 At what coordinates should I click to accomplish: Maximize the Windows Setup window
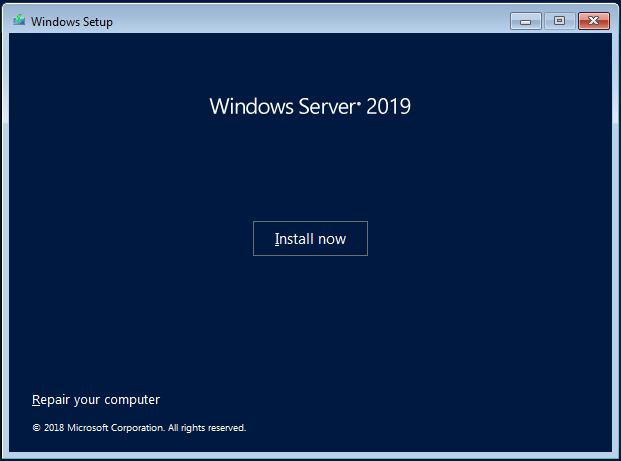pos(559,21)
